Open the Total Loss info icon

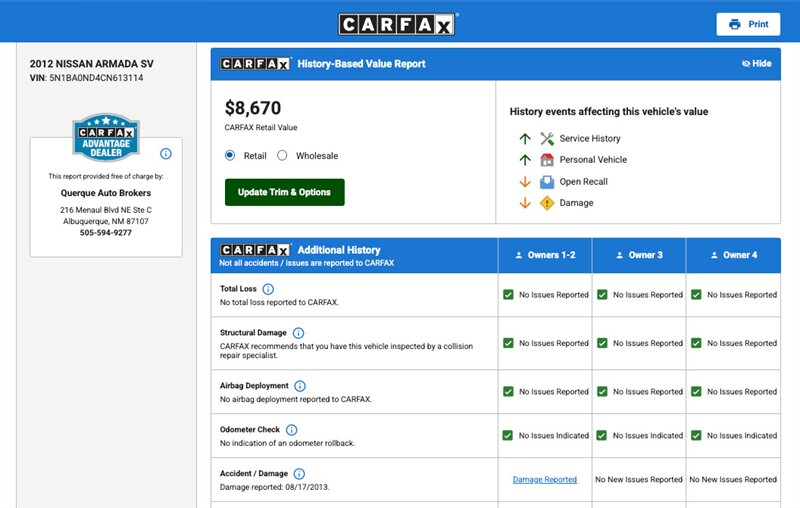(268, 289)
